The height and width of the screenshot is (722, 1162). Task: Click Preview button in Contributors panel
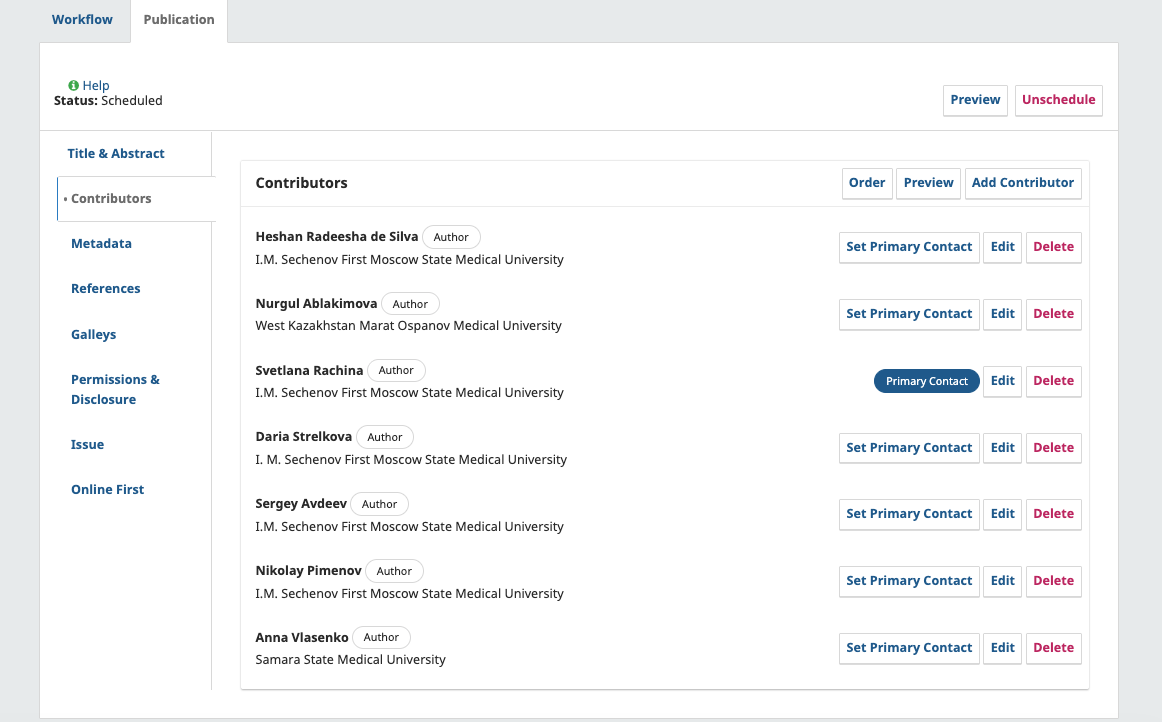click(x=928, y=183)
